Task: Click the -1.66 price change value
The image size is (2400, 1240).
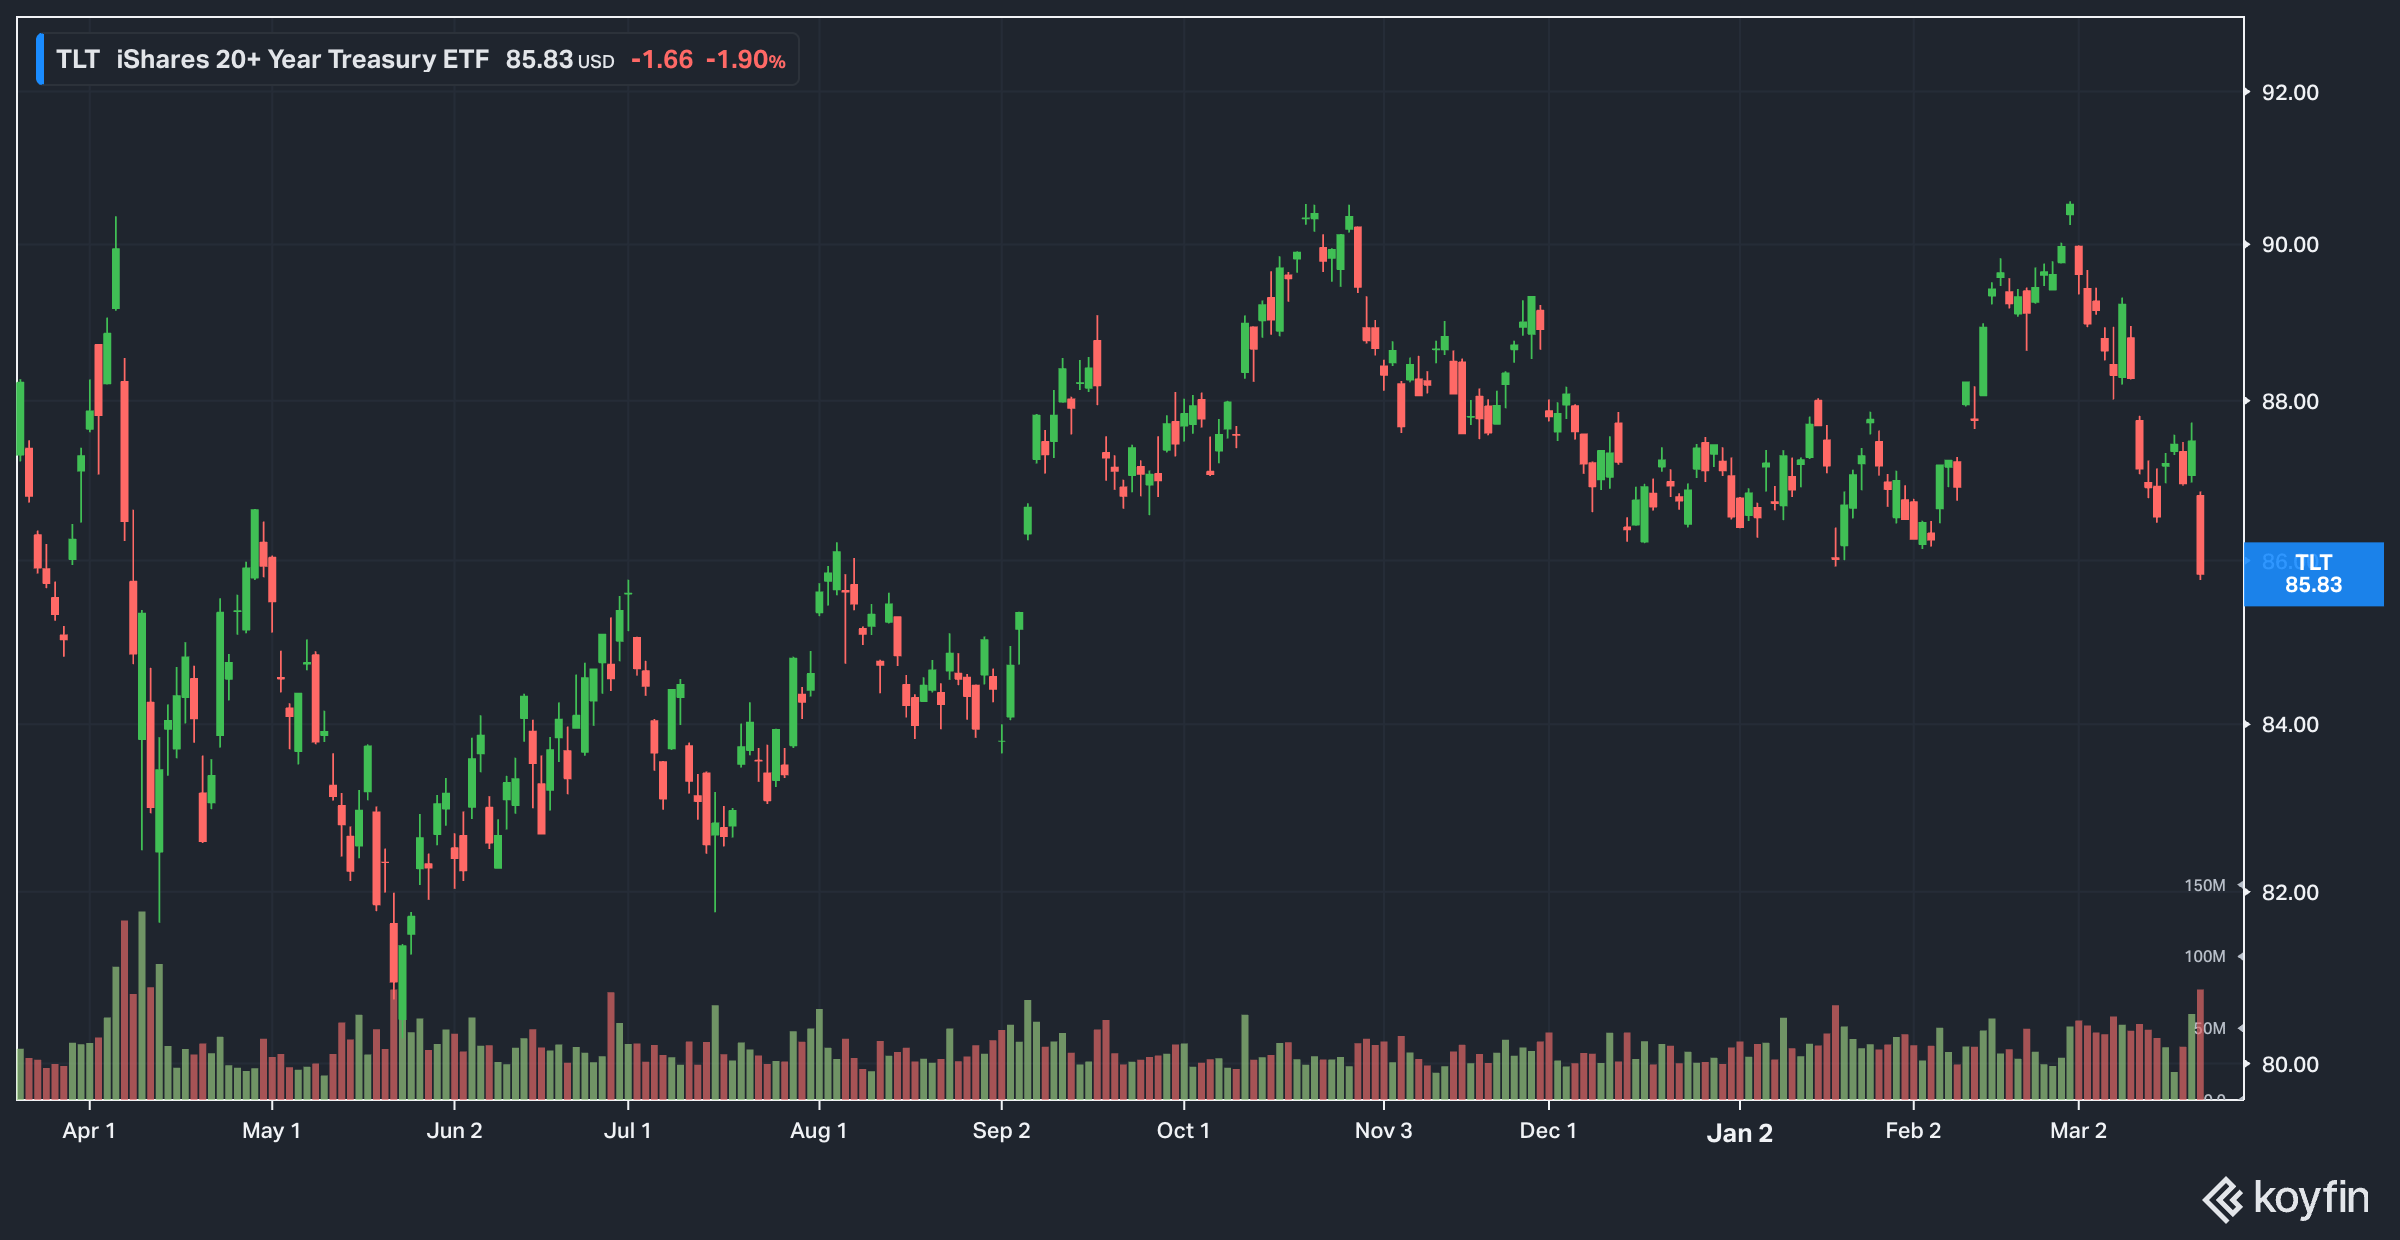Action: click(x=662, y=60)
